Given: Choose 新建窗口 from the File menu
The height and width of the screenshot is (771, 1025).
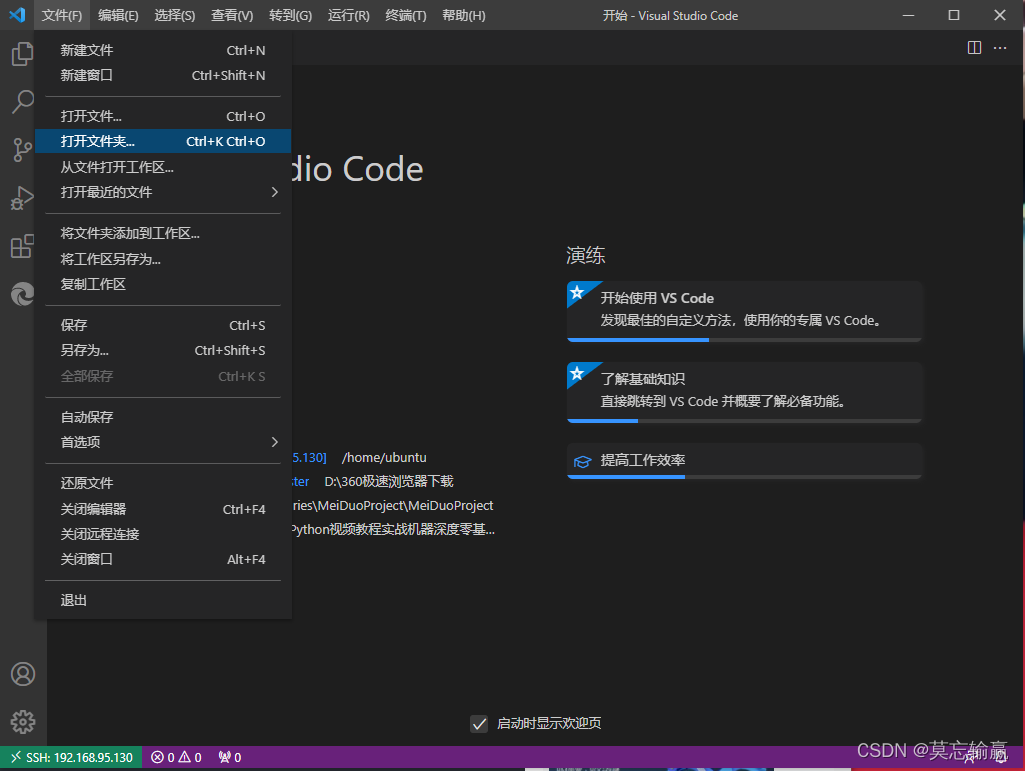Looking at the screenshot, I should (163, 75).
